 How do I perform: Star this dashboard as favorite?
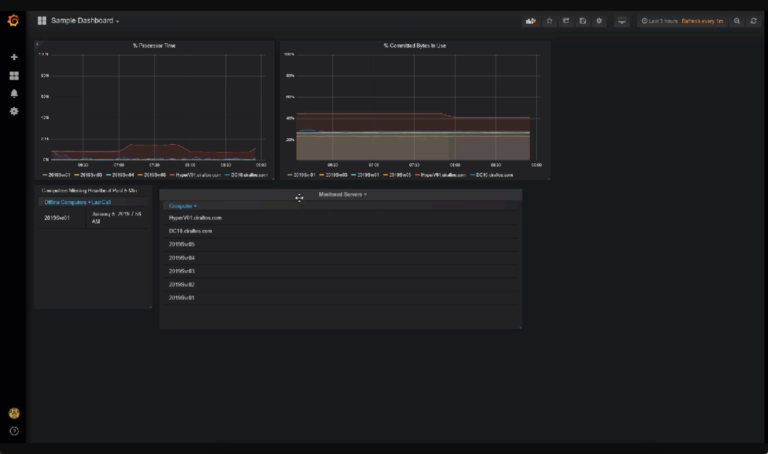click(x=549, y=20)
